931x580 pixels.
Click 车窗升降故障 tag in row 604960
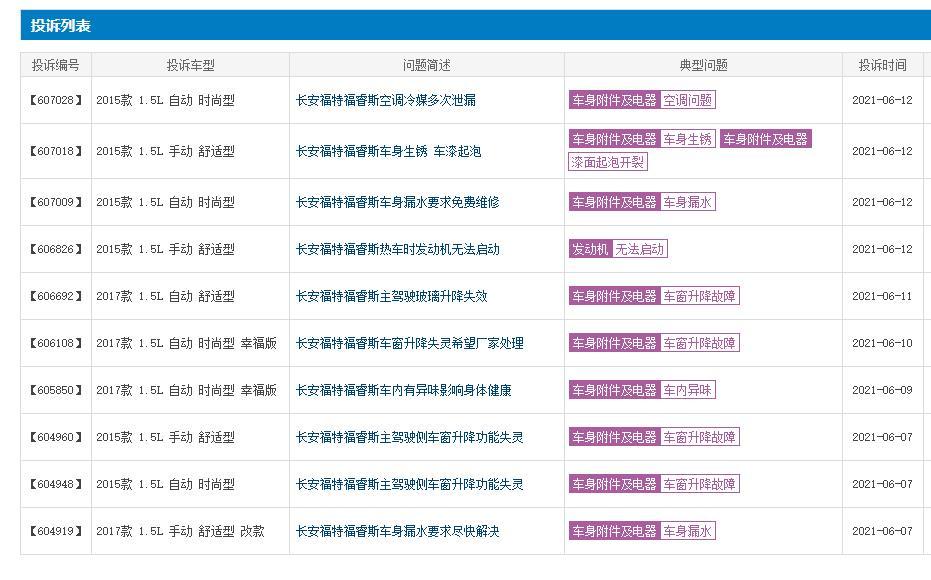[699, 438]
